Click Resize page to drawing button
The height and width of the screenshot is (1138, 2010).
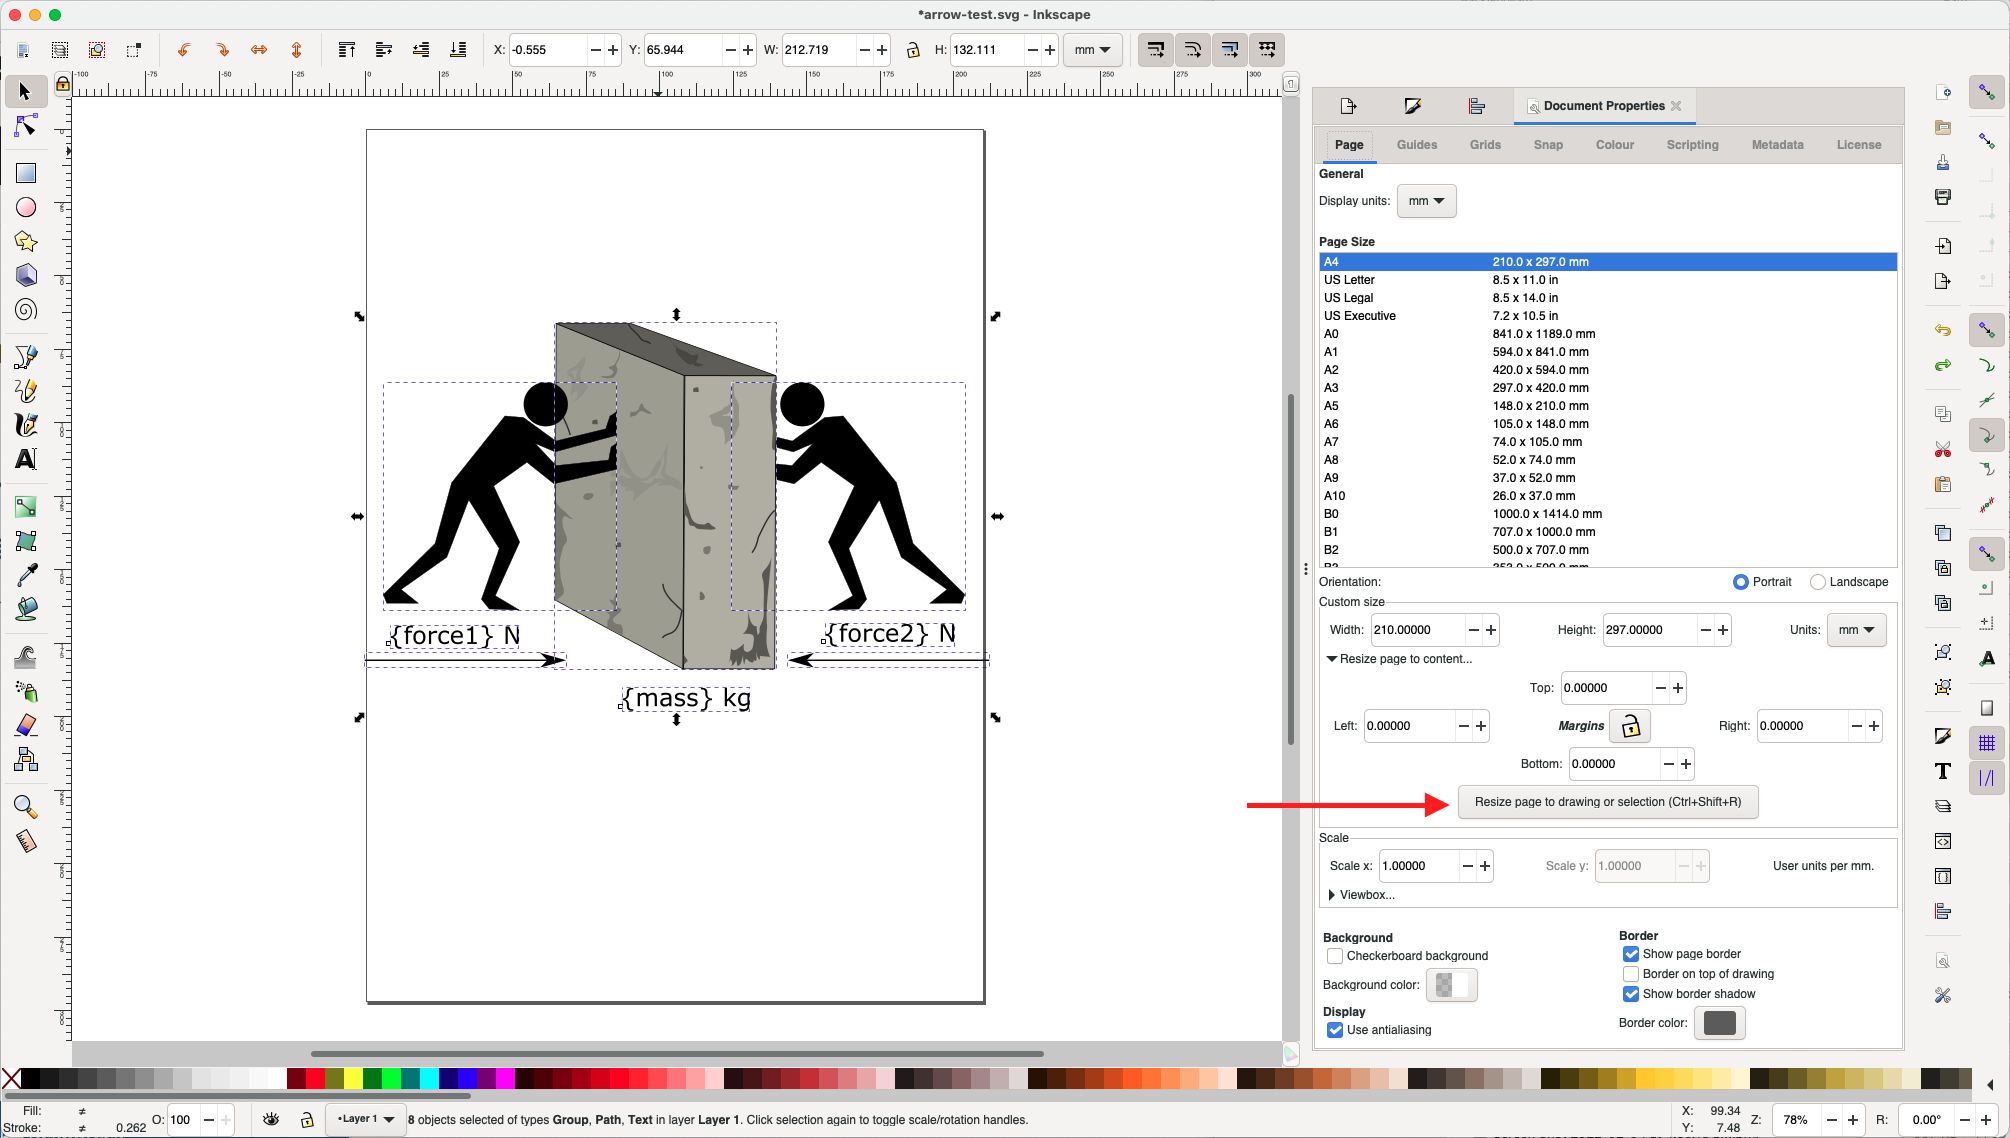[x=1607, y=801]
